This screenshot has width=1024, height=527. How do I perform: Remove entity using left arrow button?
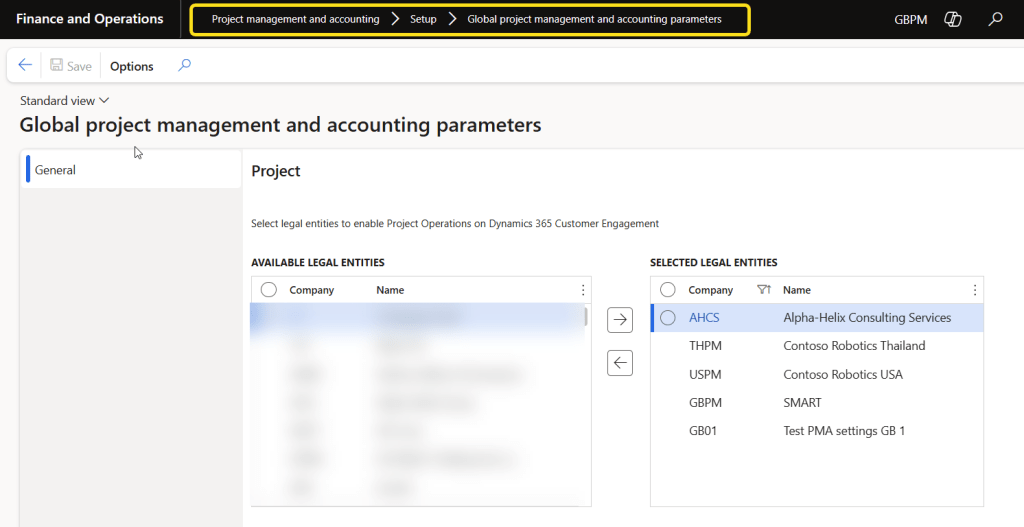pos(620,363)
